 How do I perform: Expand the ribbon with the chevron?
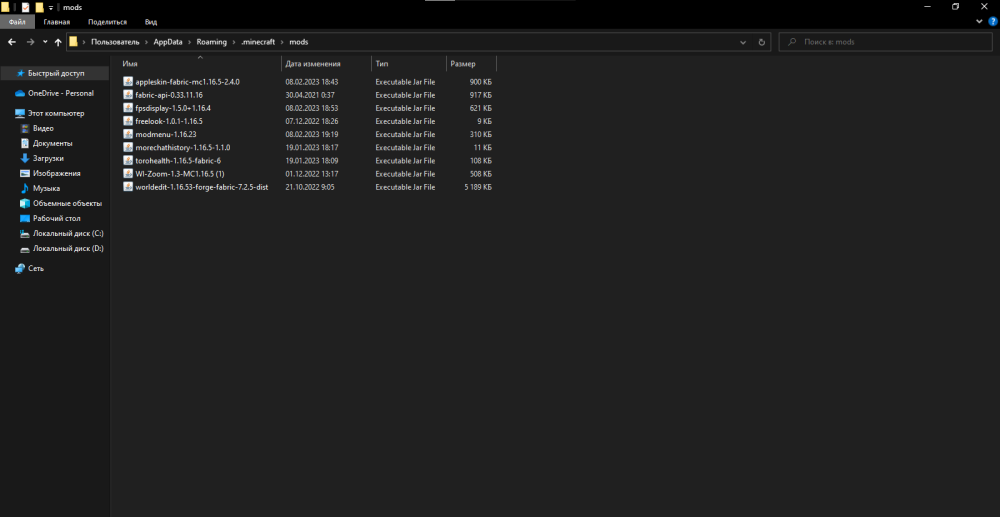pyautogui.click(x=980, y=22)
